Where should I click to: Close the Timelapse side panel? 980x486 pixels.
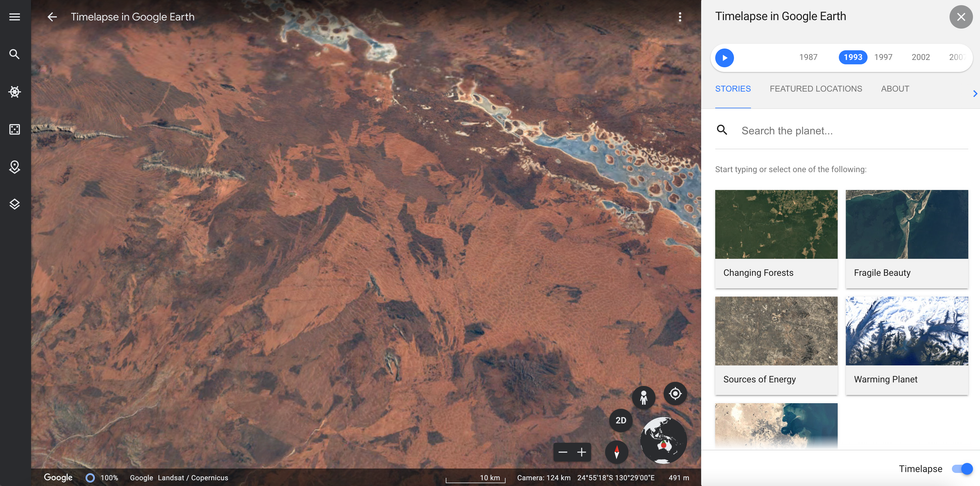pyautogui.click(x=961, y=17)
